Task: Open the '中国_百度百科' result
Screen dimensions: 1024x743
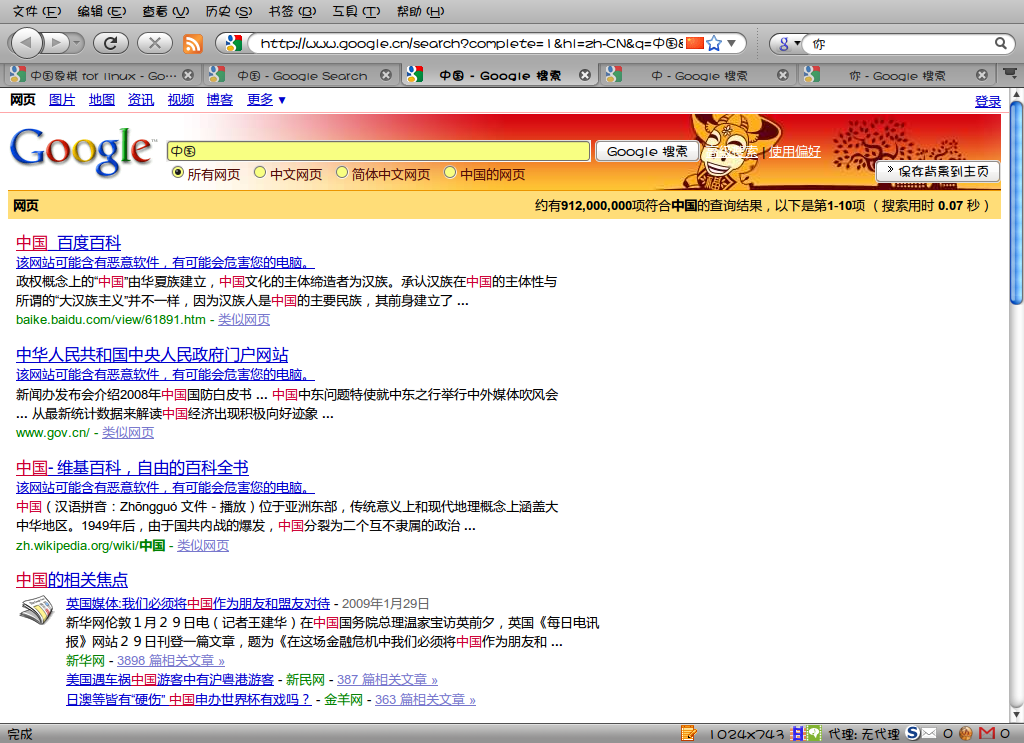Action: coord(69,243)
